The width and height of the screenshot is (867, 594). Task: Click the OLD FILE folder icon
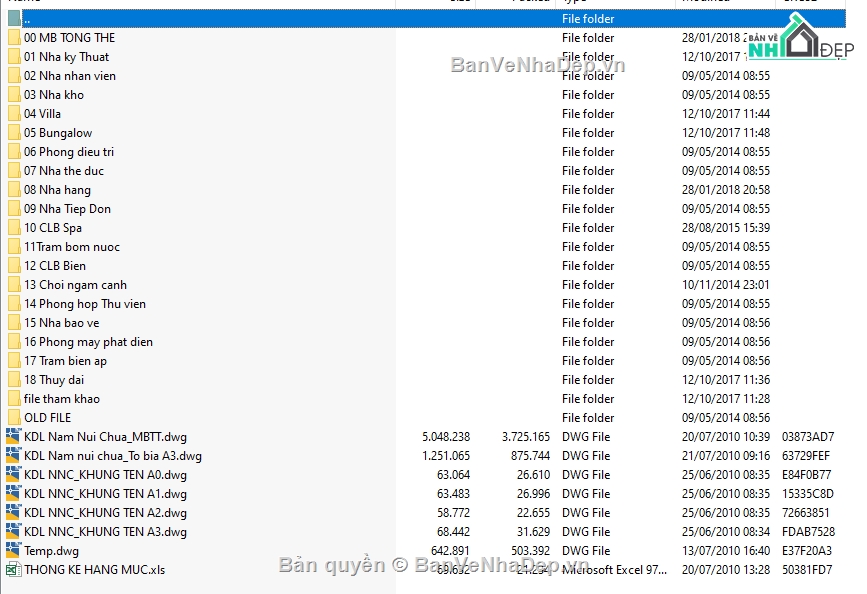coord(13,418)
